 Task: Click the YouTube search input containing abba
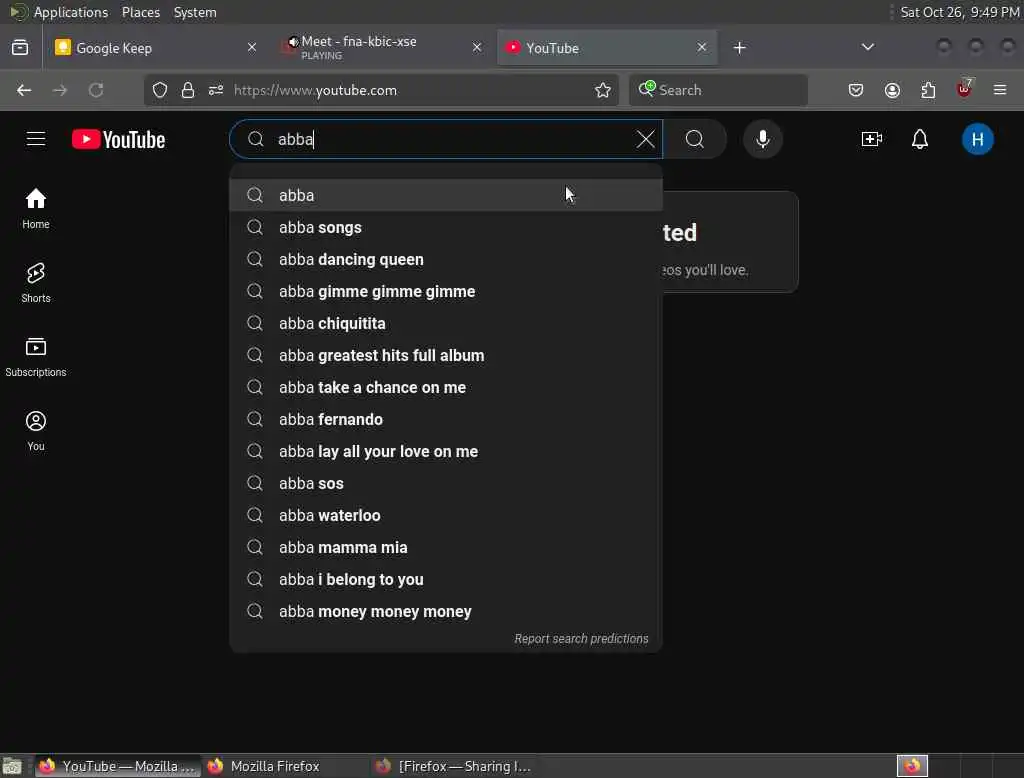point(446,139)
